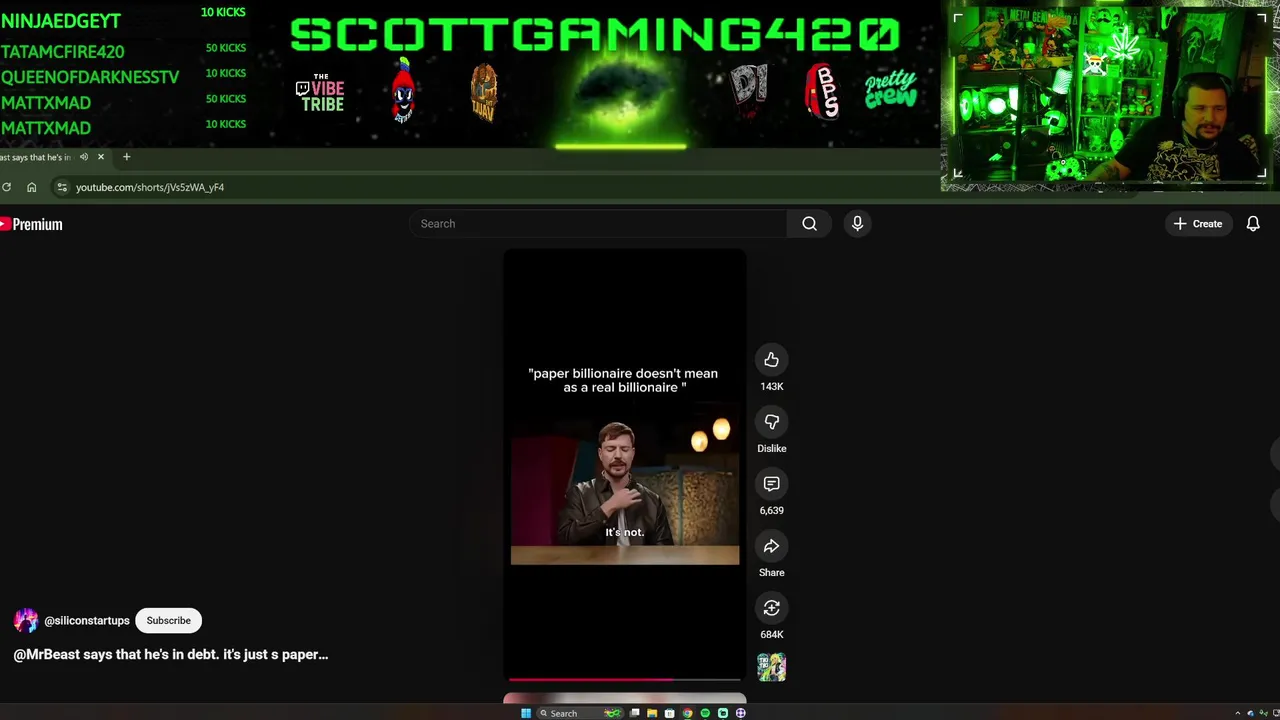This screenshot has height=720, width=1280.
Task: Open File Explorer from the taskbar
Action: (x=652, y=713)
